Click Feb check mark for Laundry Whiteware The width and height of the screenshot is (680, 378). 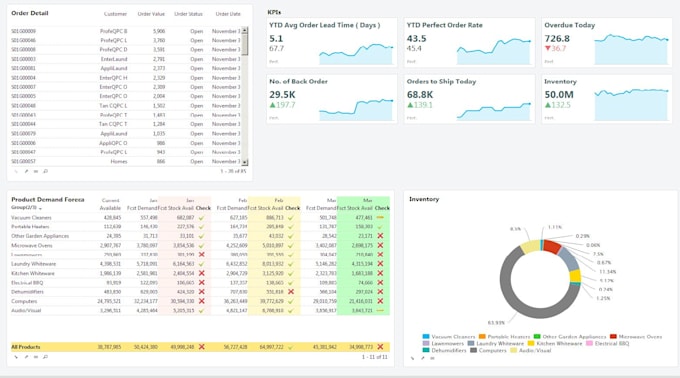pyautogui.click(x=291, y=264)
